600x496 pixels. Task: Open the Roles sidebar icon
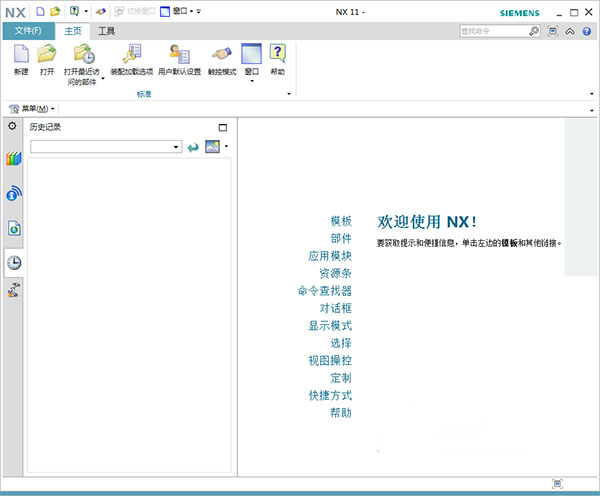(x=14, y=290)
